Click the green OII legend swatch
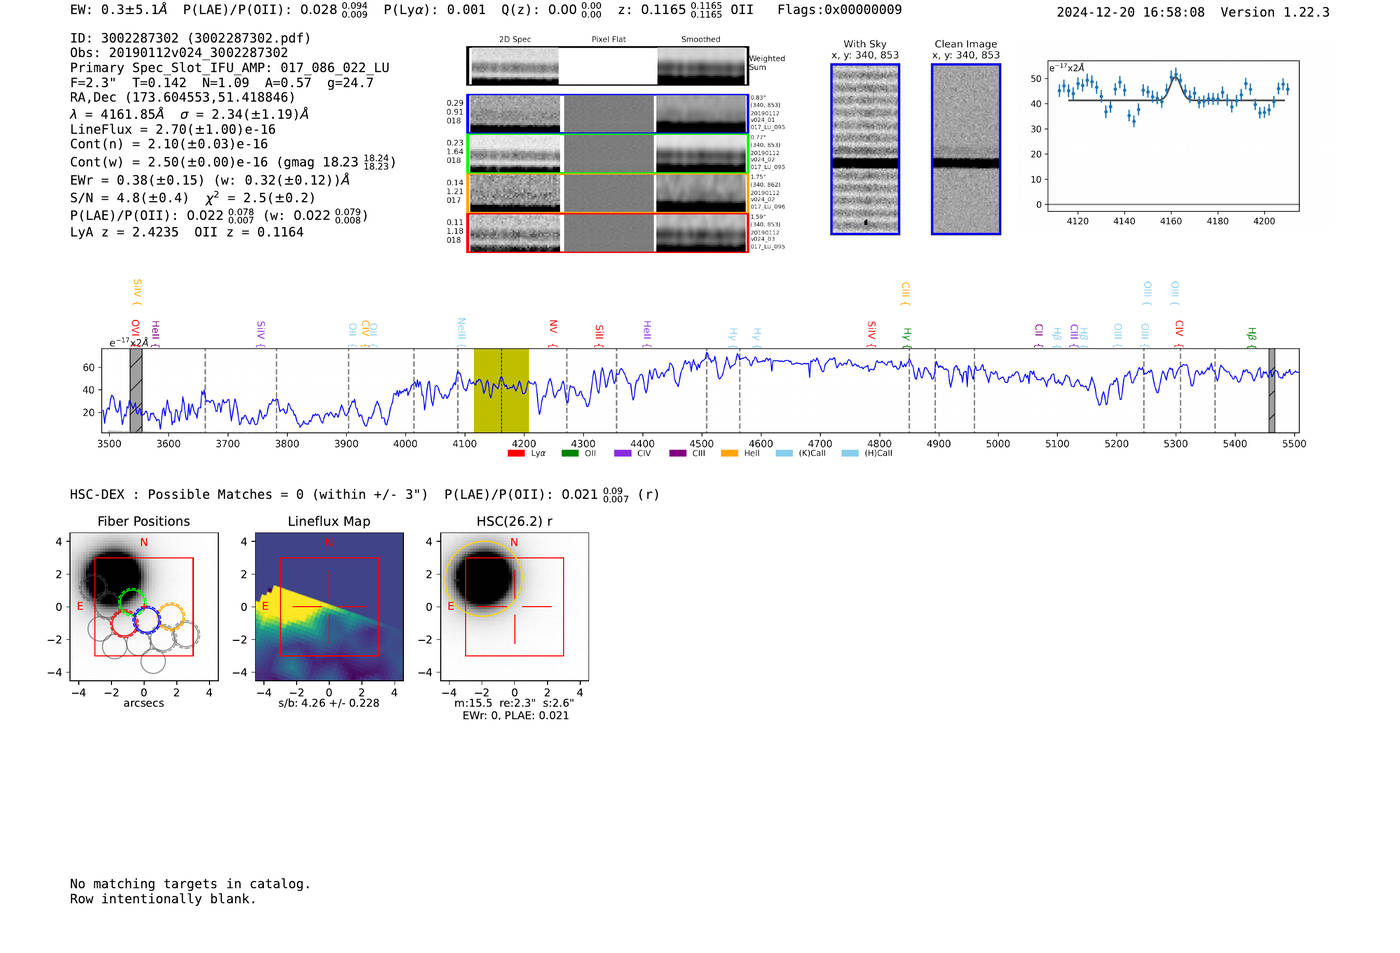Screen dimensions: 1400x953 click(570, 454)
